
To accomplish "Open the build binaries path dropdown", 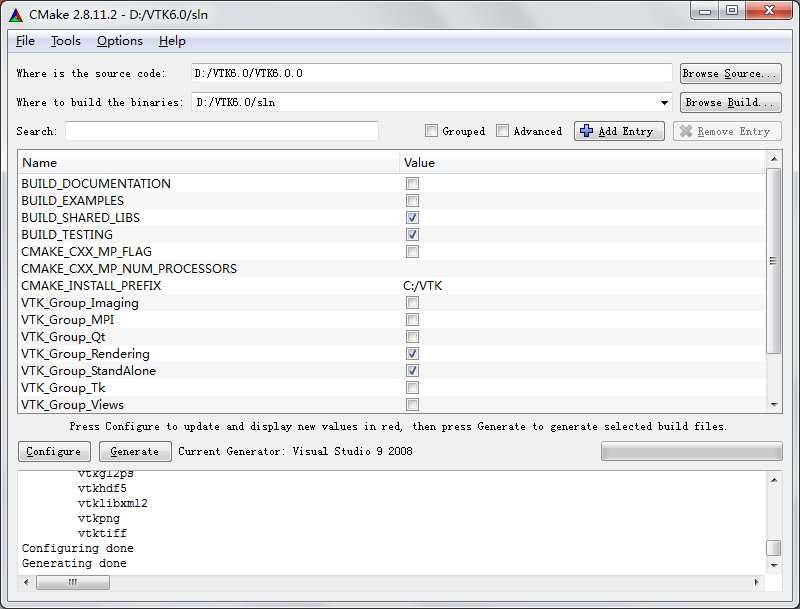I will 664,103.
